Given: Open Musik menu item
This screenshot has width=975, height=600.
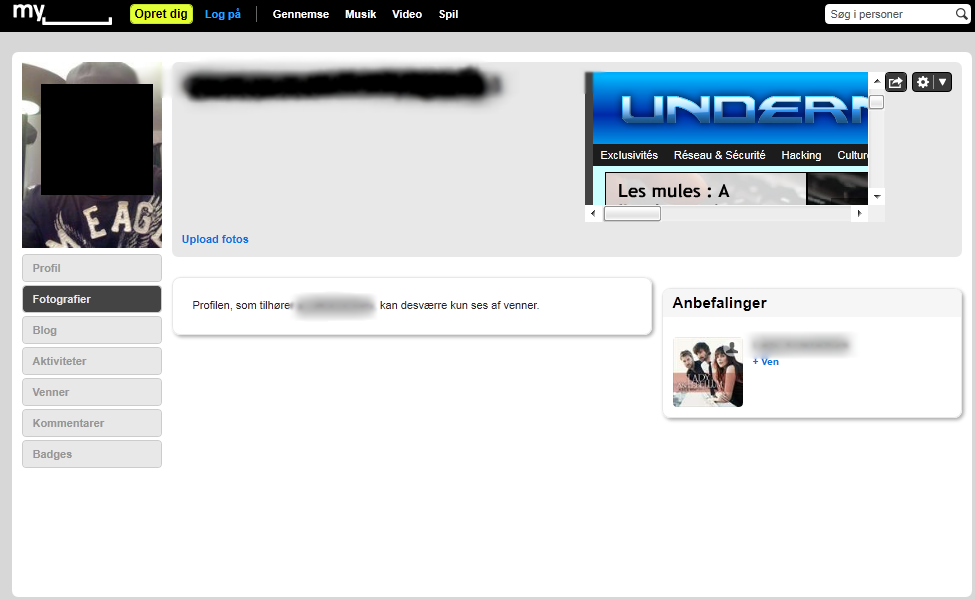Looking at the screenshot, I should pos(361,14).
